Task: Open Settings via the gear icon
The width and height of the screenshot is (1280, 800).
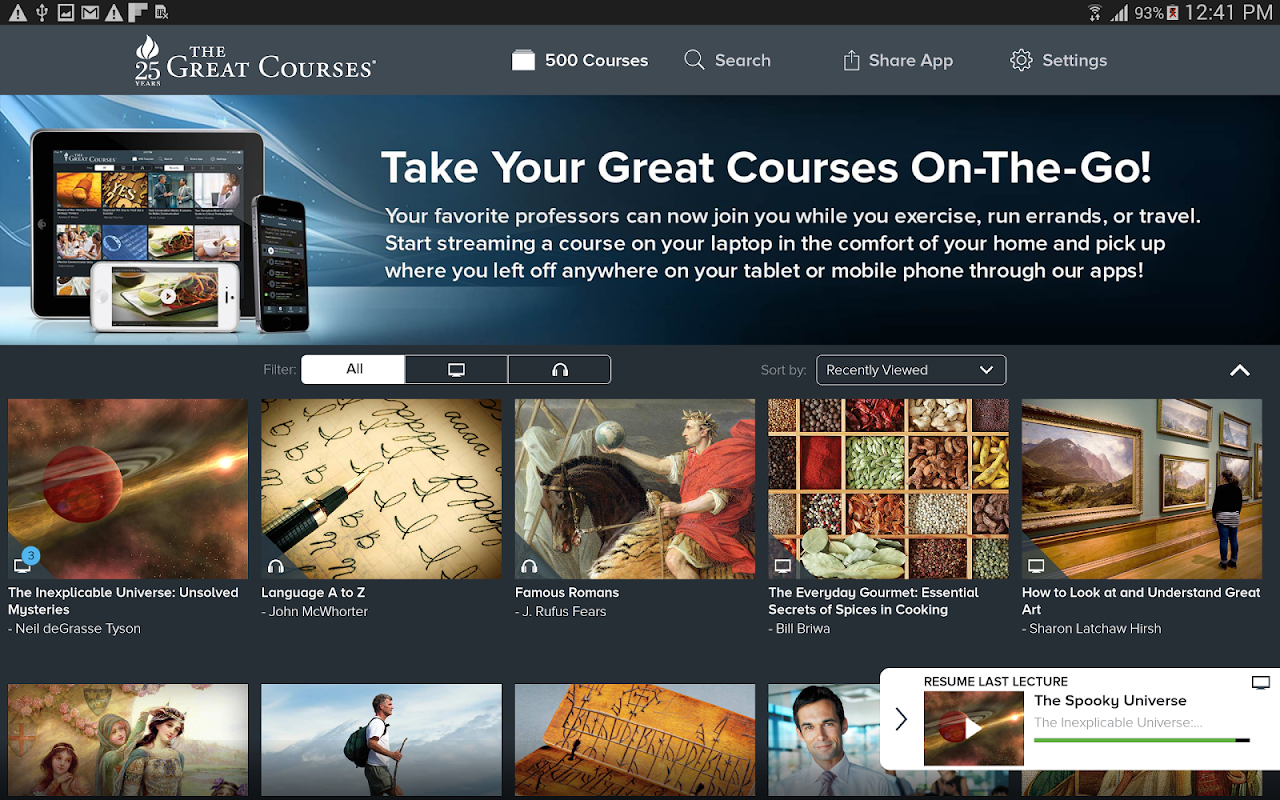Action: coord(1021,60)
